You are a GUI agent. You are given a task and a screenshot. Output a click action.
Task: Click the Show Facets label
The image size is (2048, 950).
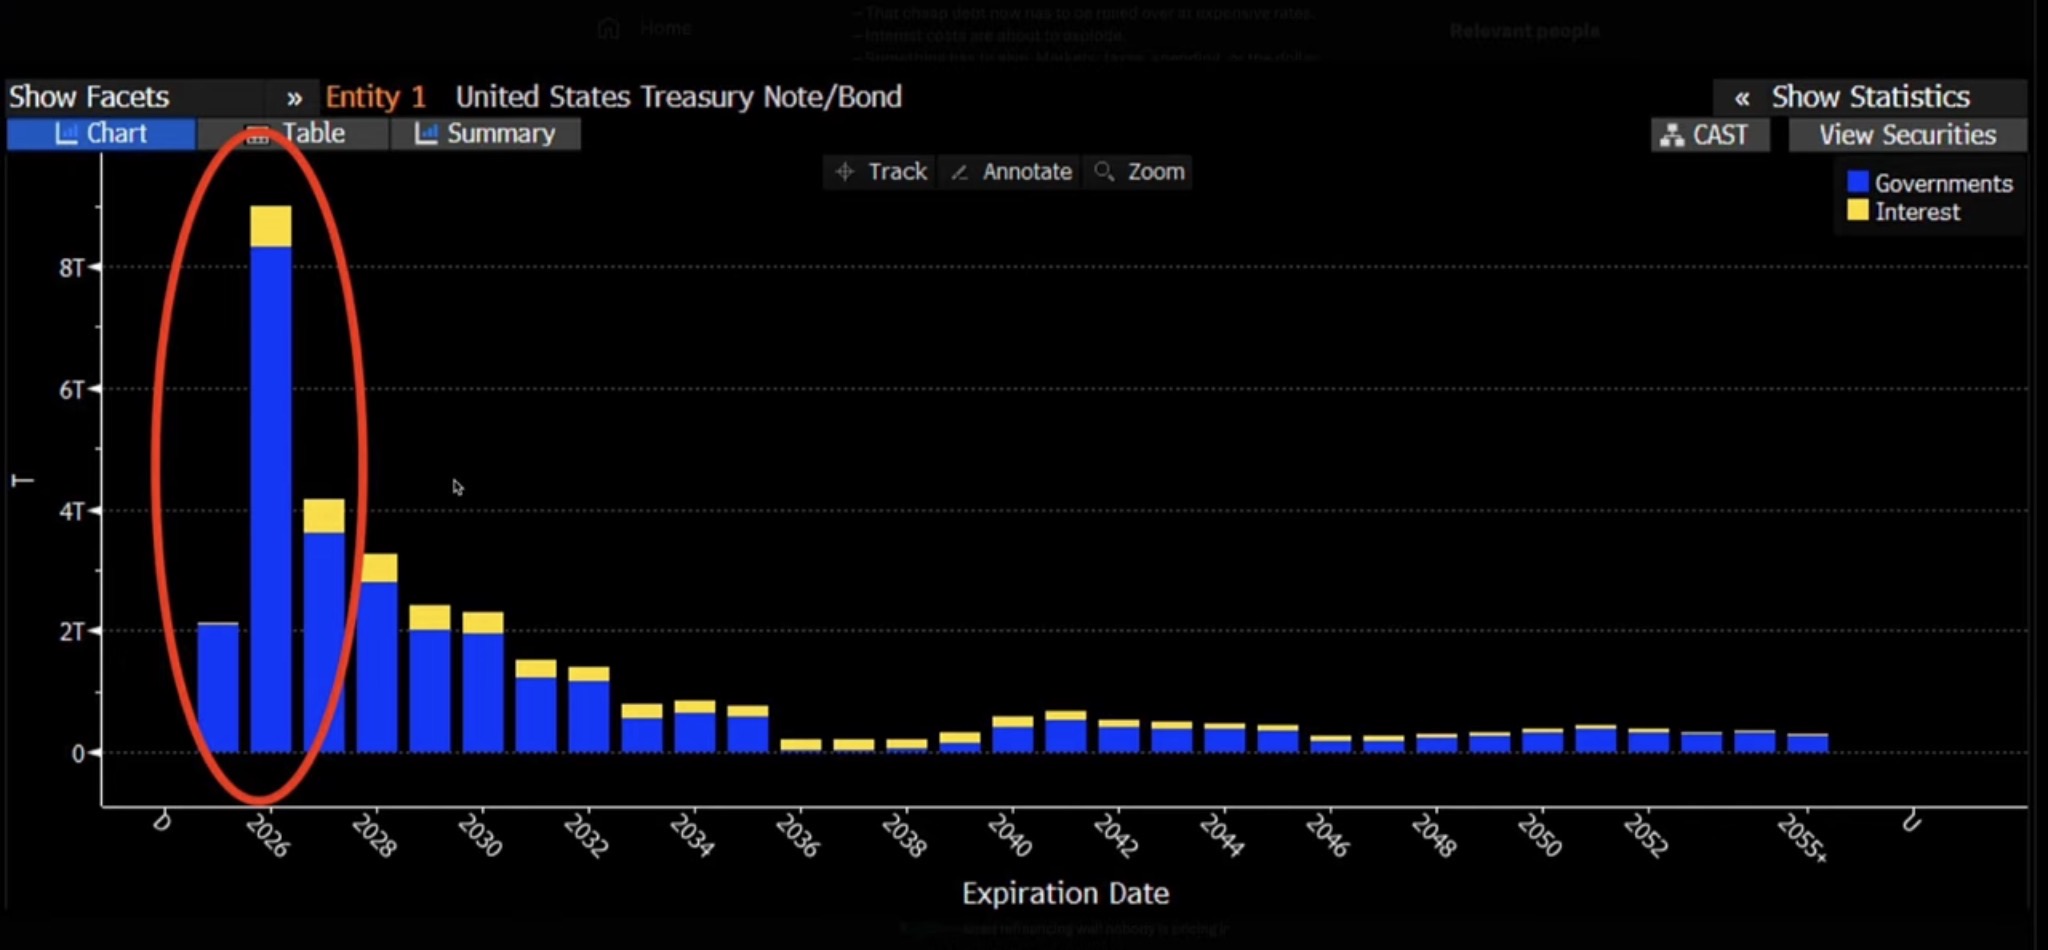[89, 97]
